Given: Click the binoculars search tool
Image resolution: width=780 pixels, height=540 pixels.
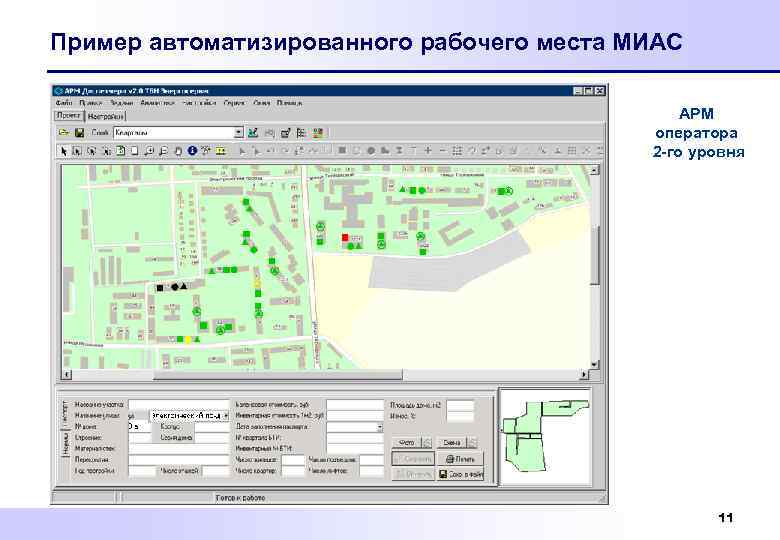Looking at the screenshot, I should coord(206,151).
